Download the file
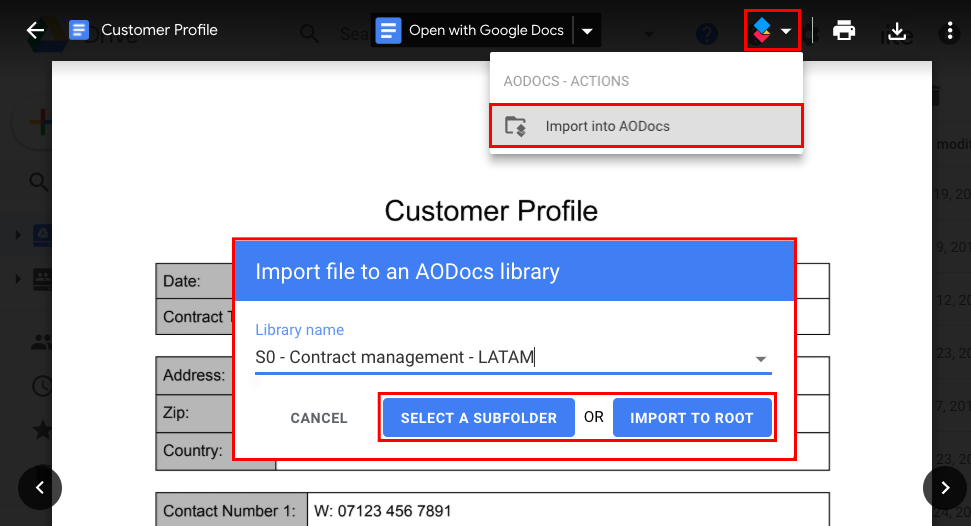This screenshot has height=526, width=971. point(897,31)
